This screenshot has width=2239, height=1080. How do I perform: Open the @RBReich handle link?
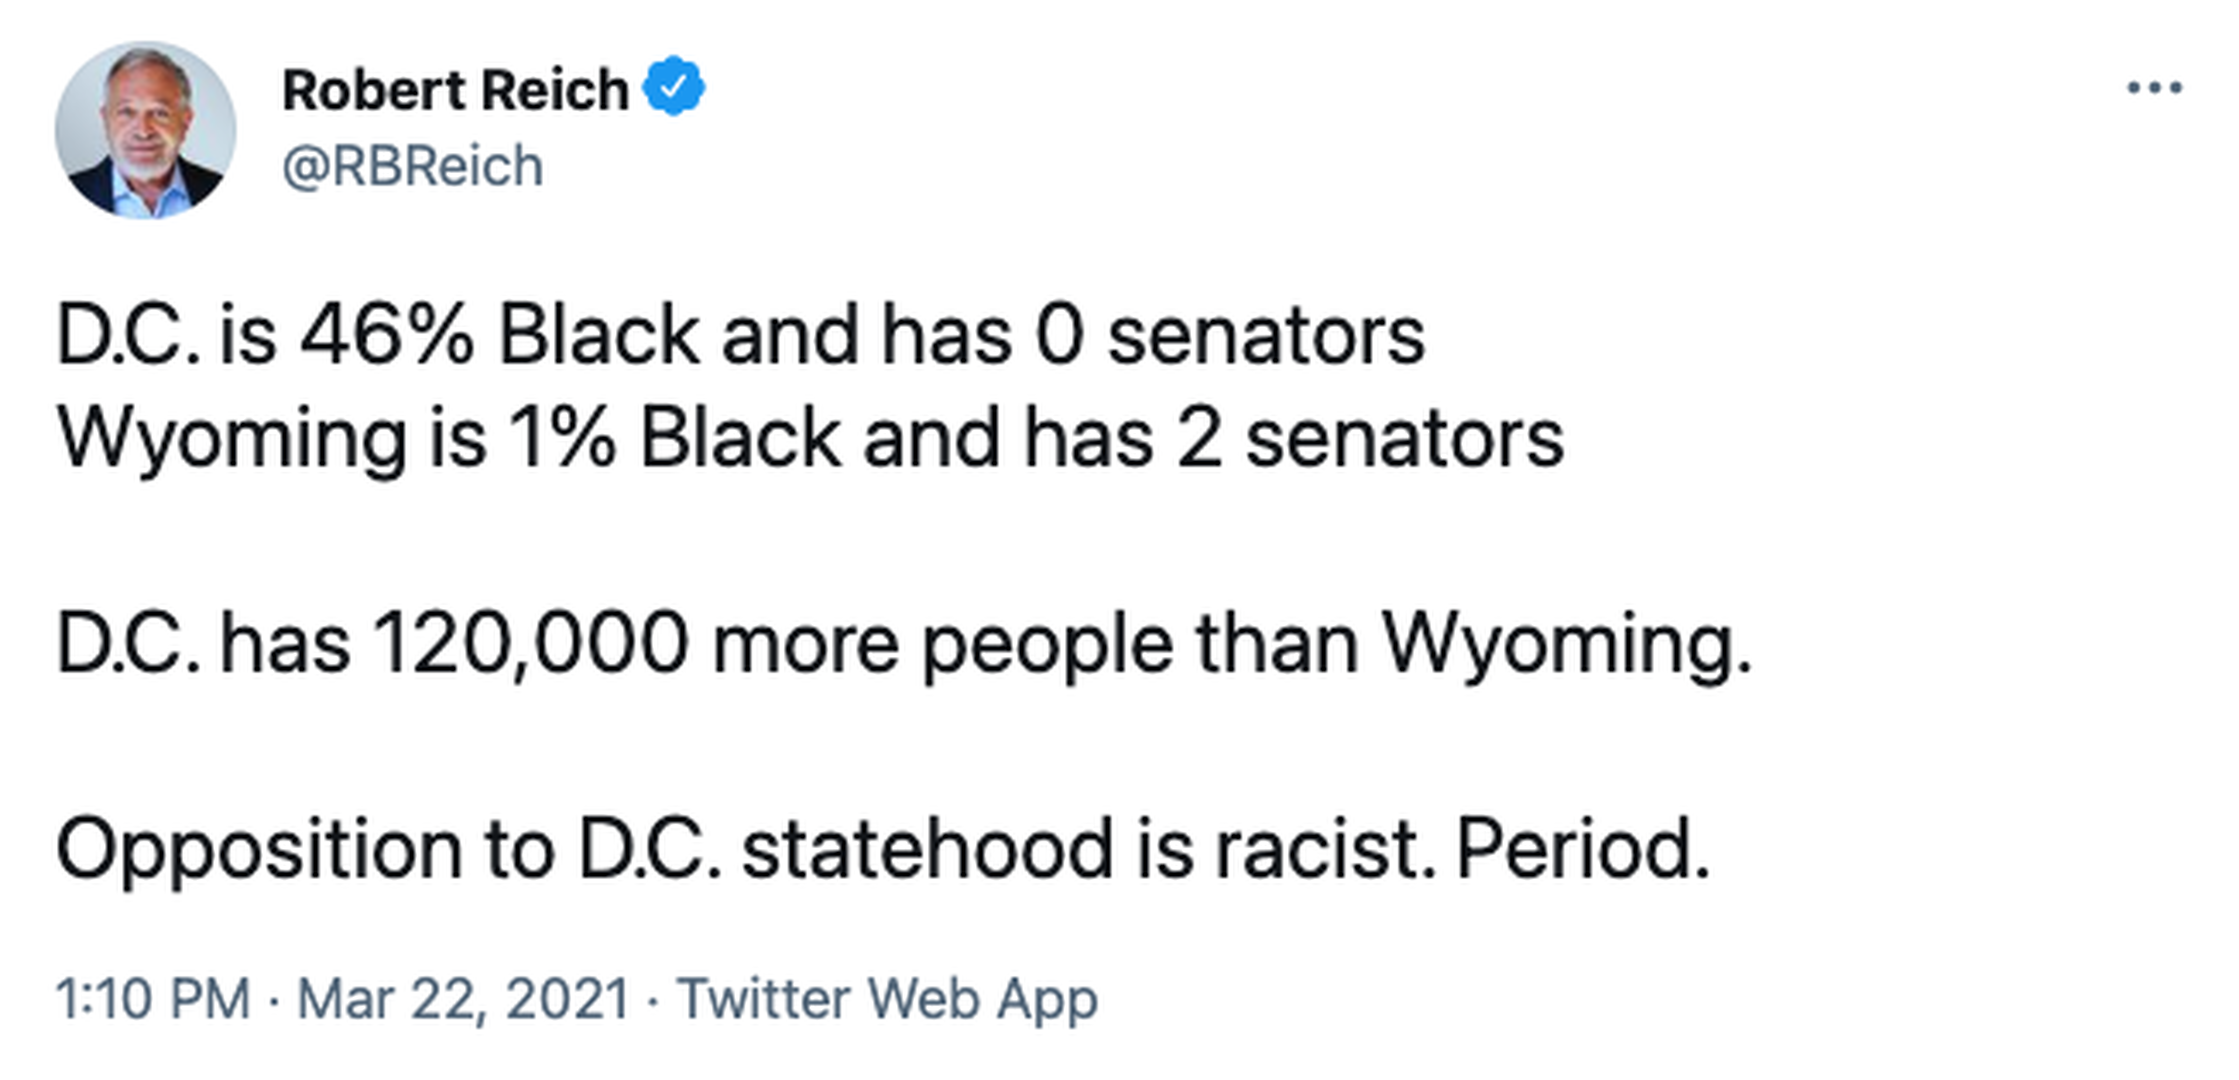click(x=413, y=166)
